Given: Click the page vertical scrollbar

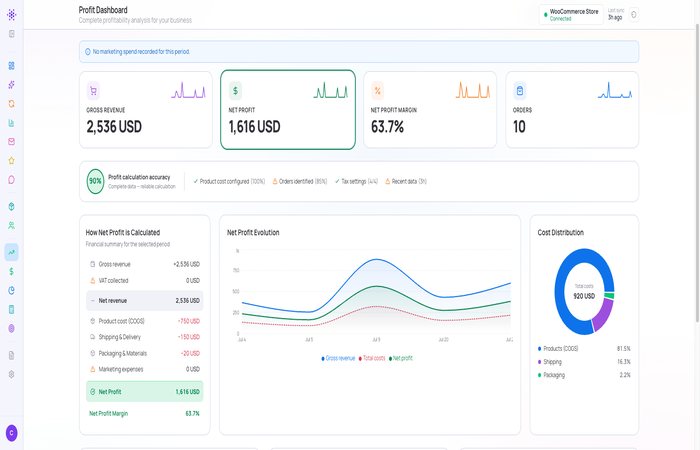Looking at the screenshot, I should pos(697,172).
